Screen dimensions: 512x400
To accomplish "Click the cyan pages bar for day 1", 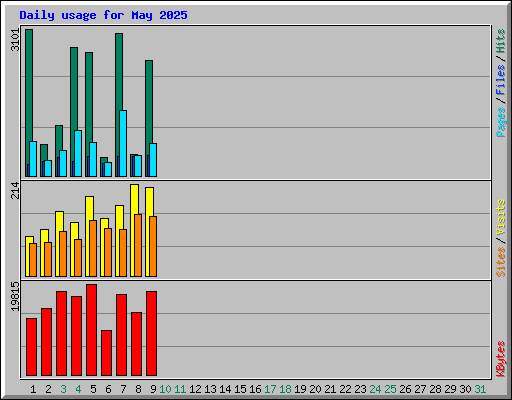I will (x=33, y=159).
